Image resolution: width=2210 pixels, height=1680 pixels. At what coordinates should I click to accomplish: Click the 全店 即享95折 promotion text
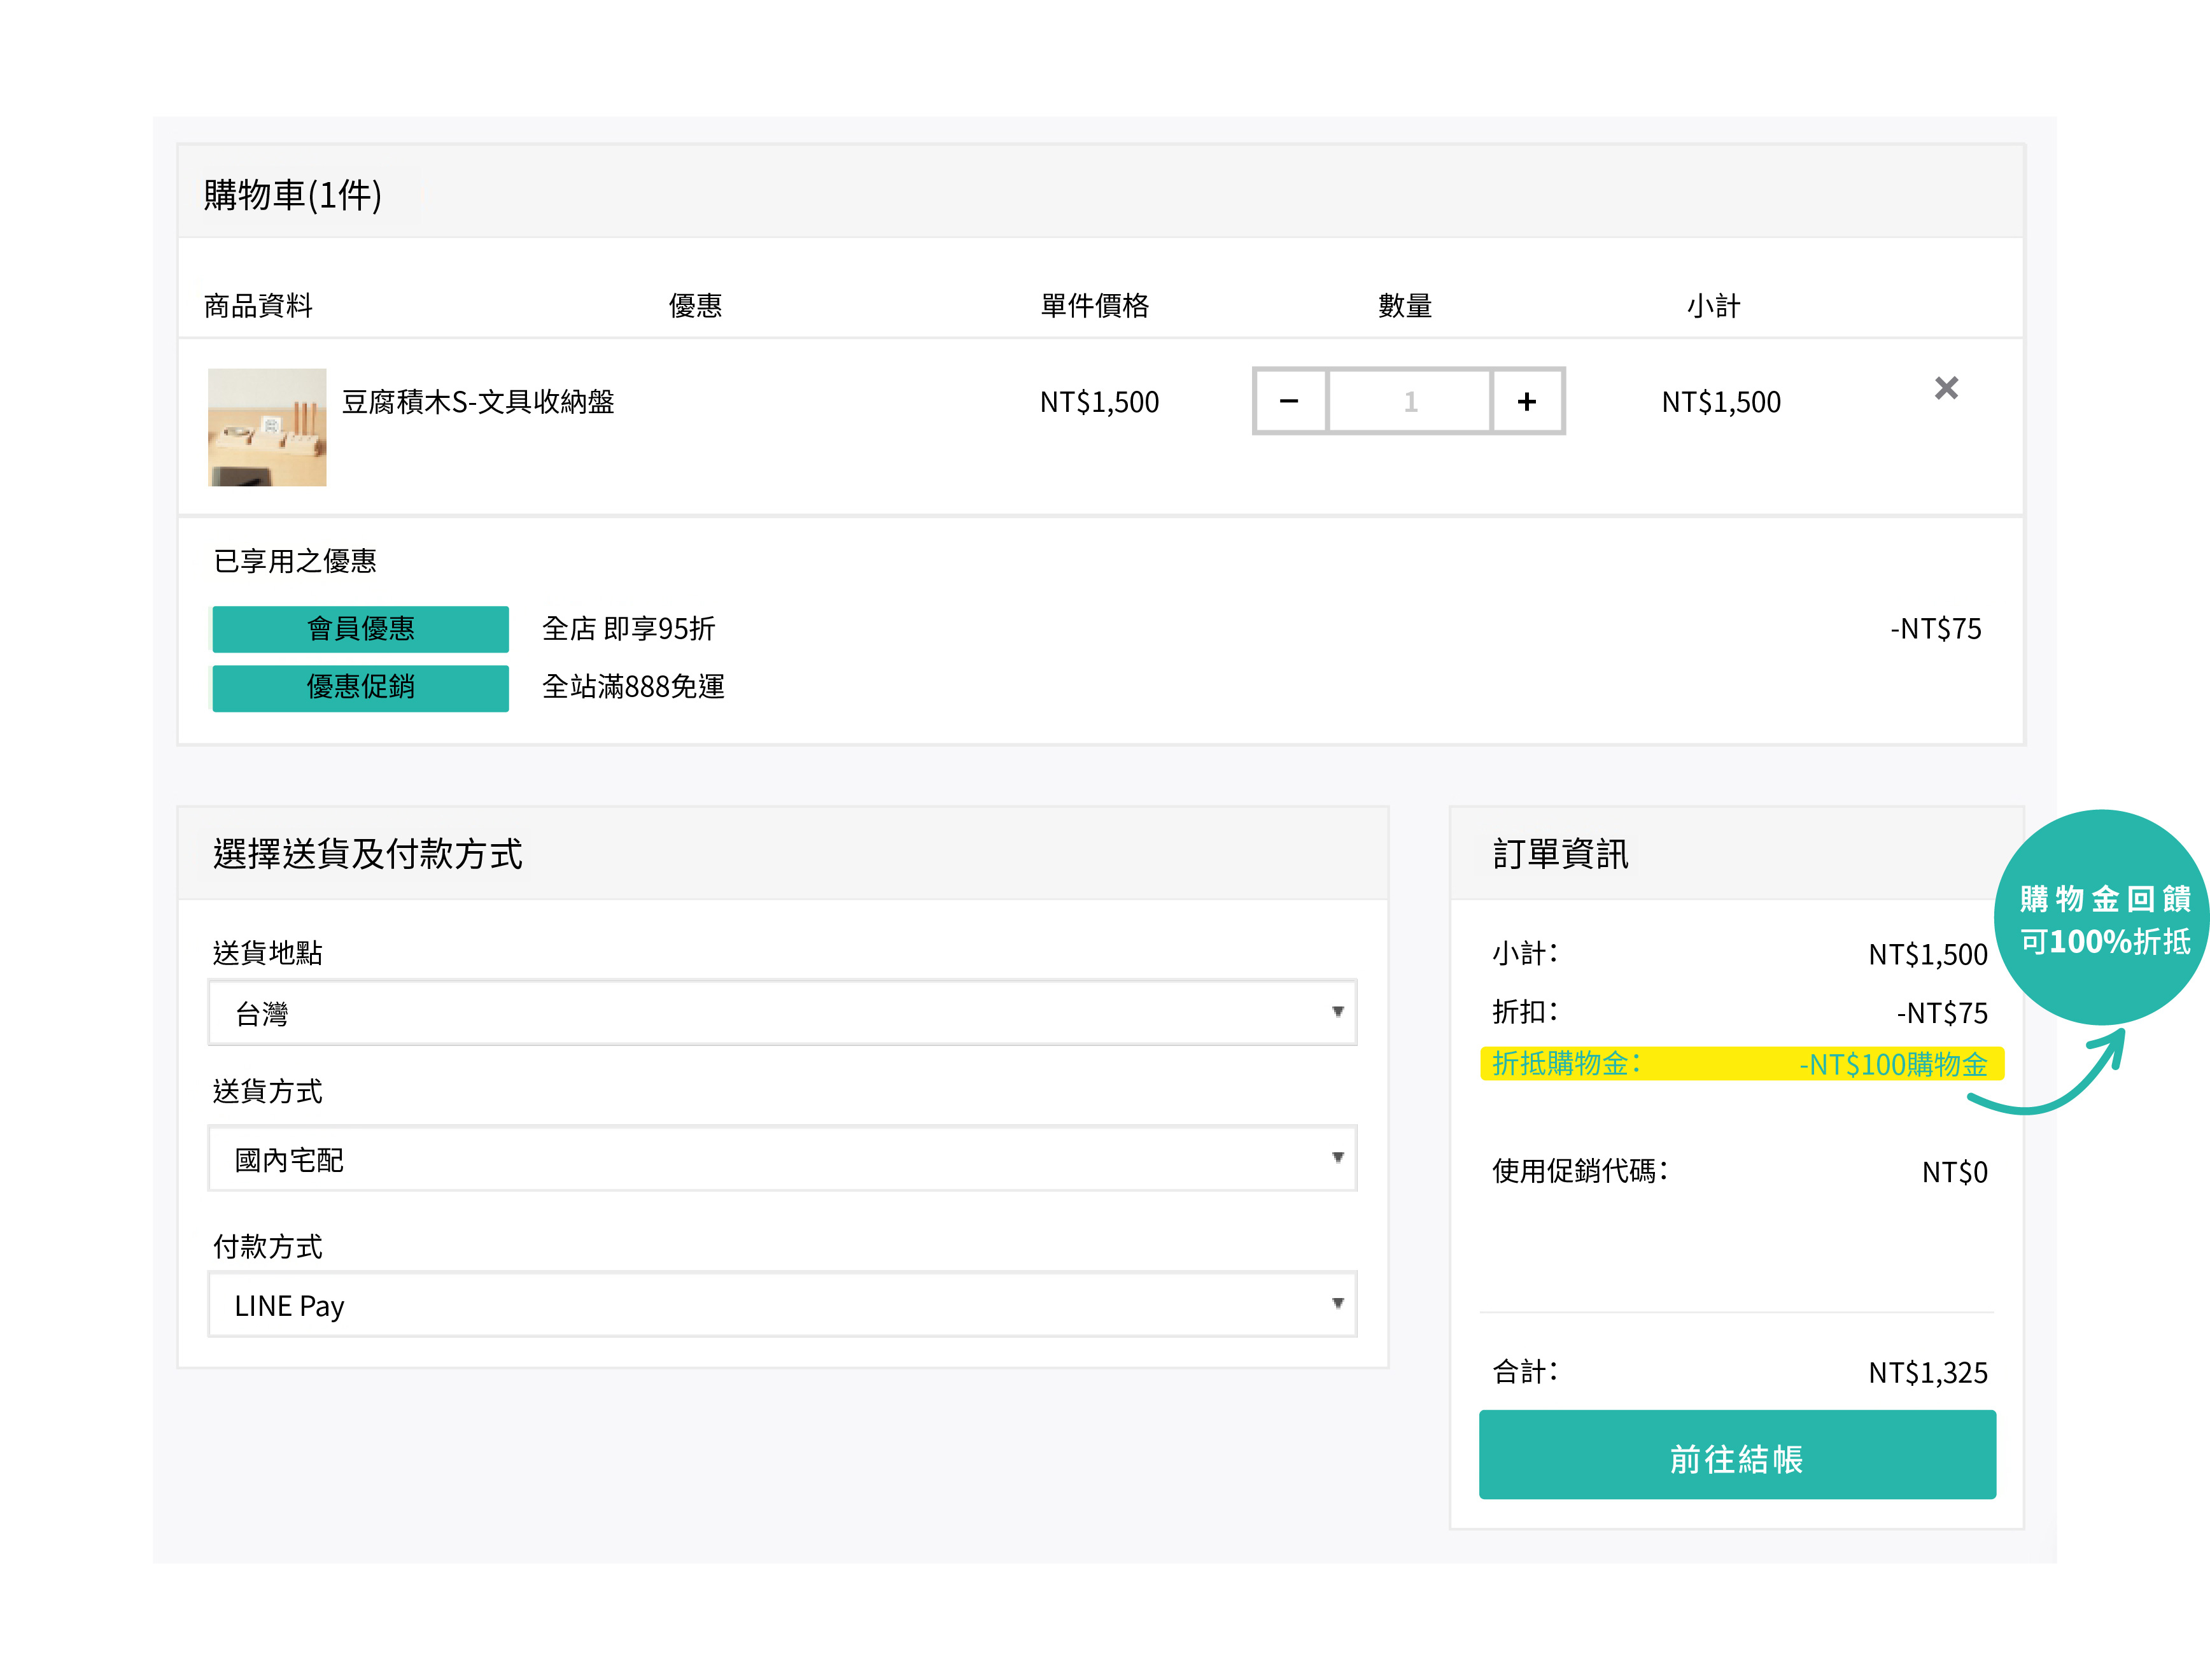628,629
